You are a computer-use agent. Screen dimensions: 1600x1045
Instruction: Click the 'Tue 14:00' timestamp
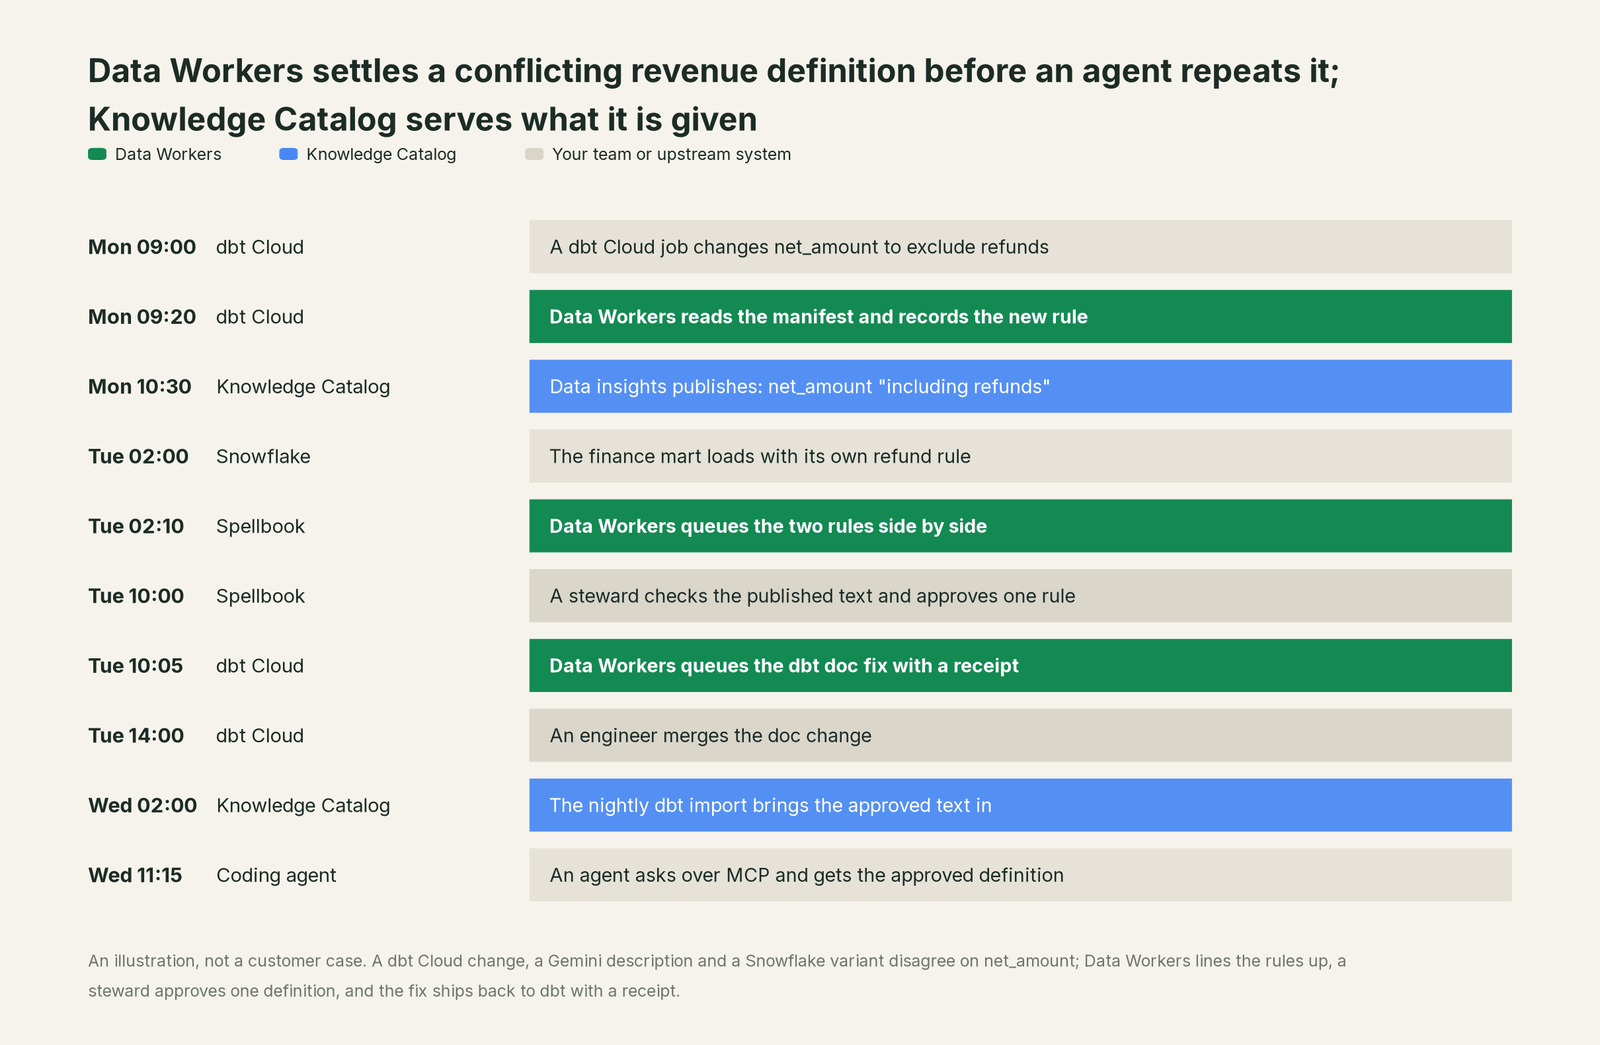tap(136, 735)
